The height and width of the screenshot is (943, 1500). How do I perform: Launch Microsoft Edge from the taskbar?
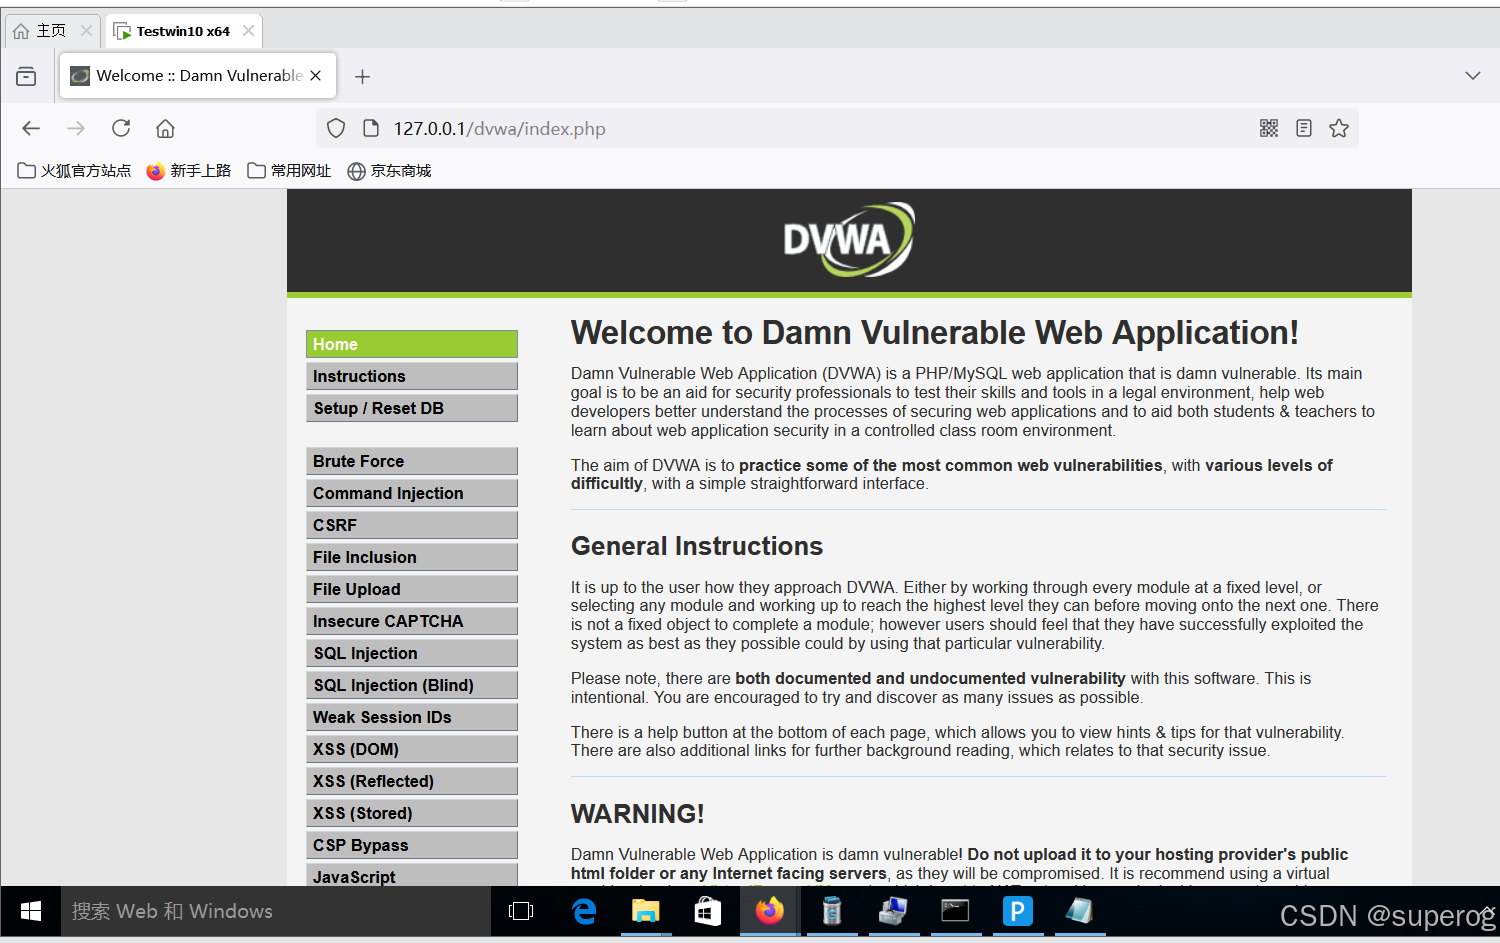[584, 911]
